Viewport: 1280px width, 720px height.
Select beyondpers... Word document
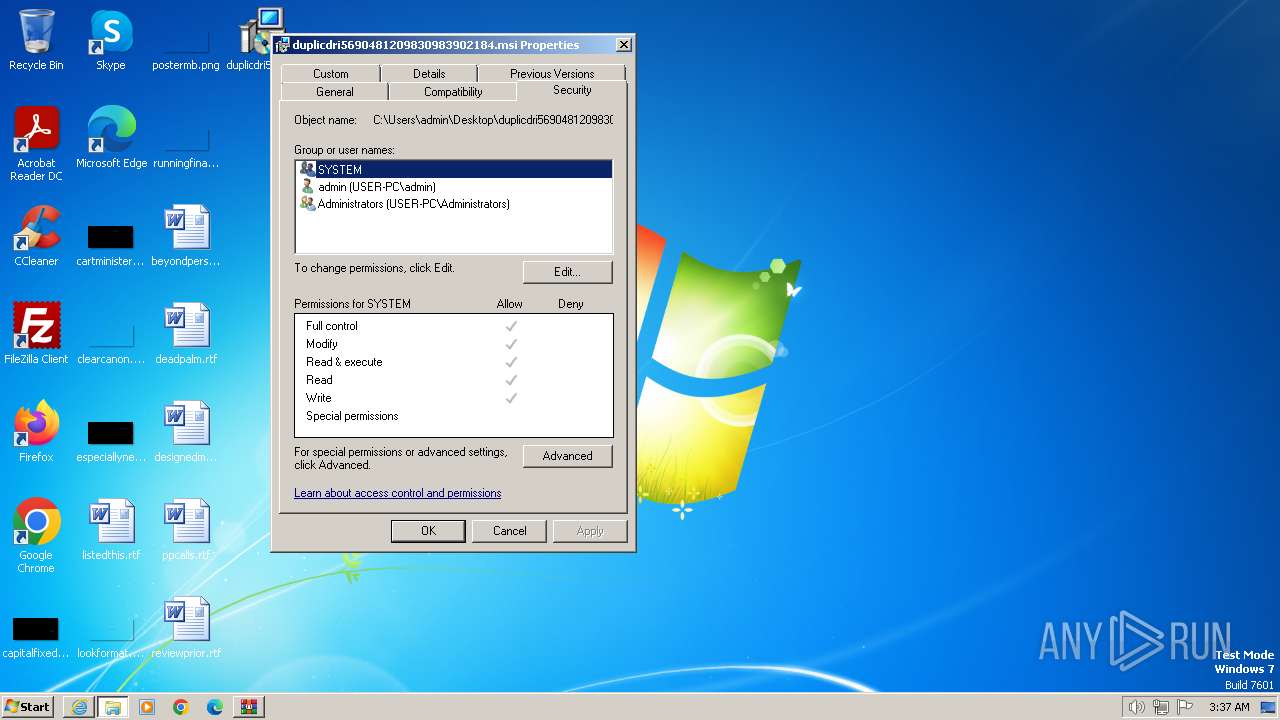(x=186, y=236)
